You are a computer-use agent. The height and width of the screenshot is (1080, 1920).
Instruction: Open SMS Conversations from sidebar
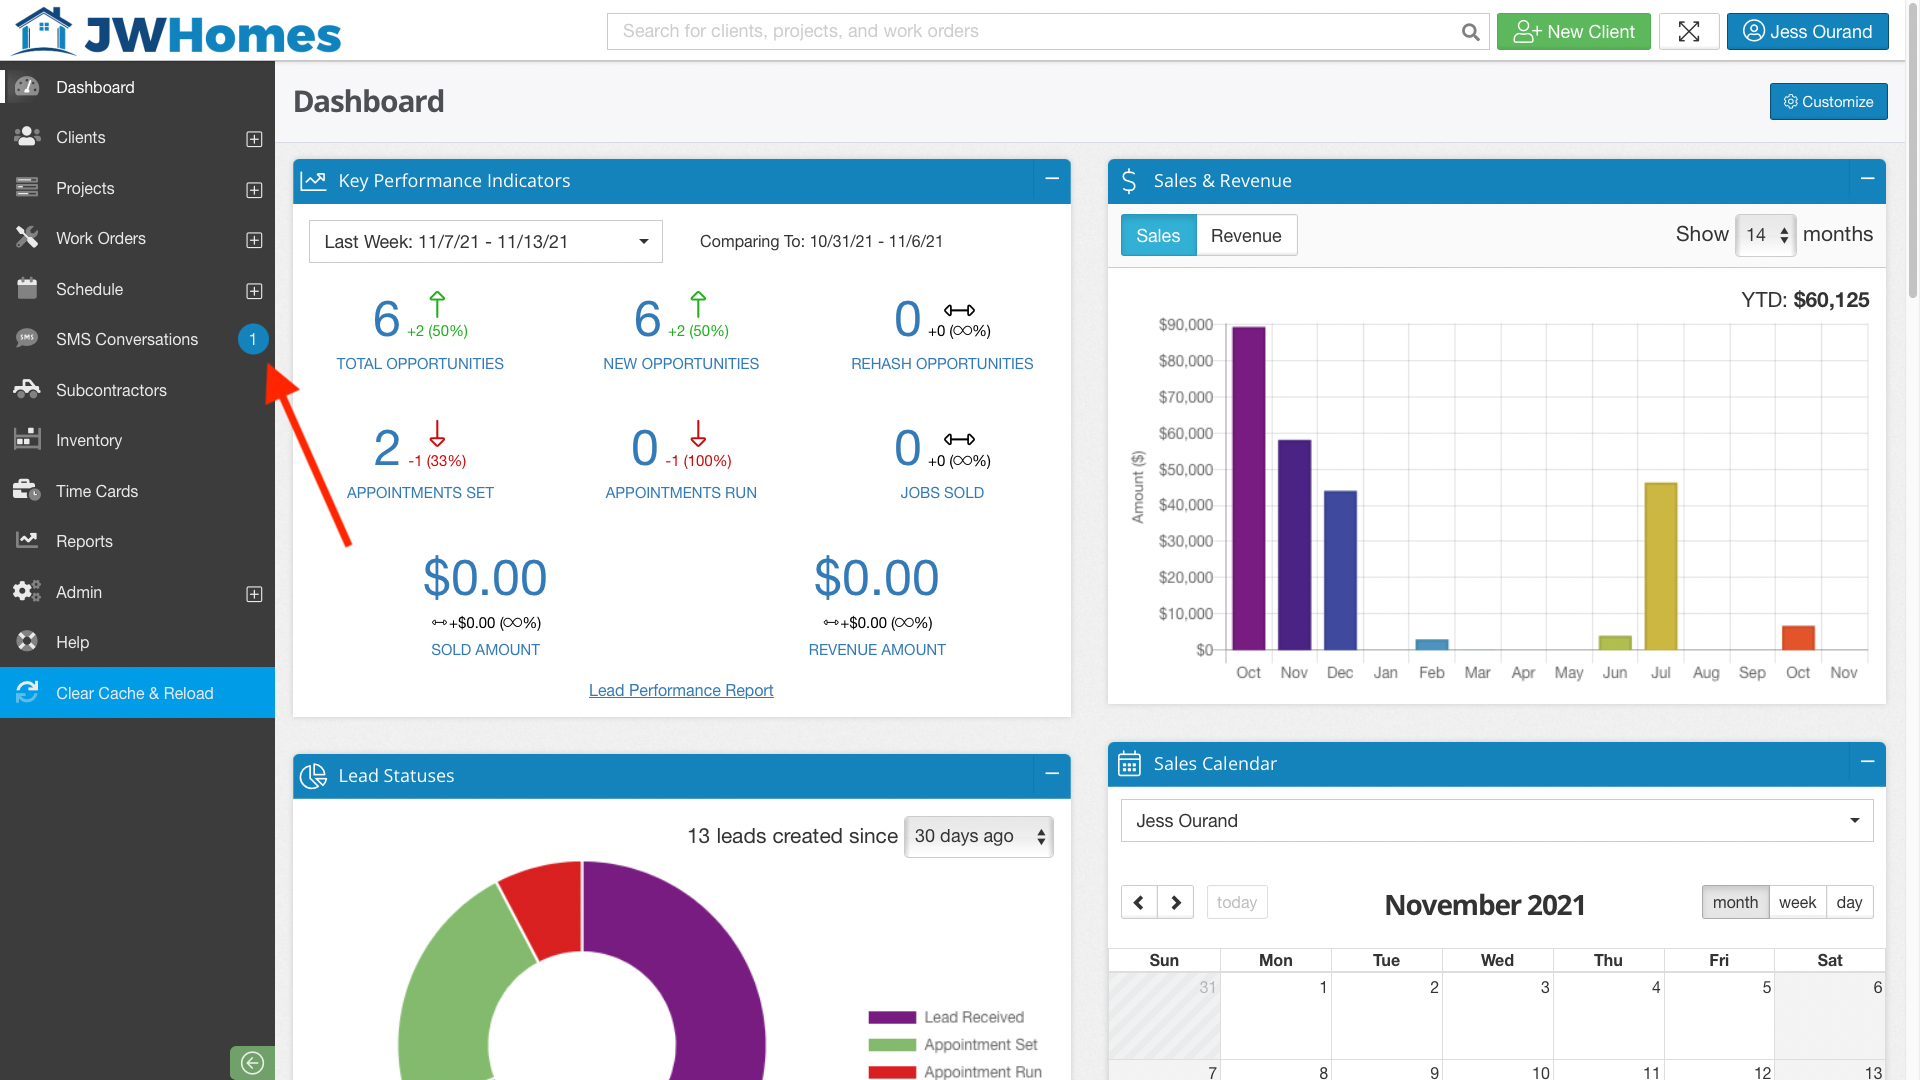point(126,339)
